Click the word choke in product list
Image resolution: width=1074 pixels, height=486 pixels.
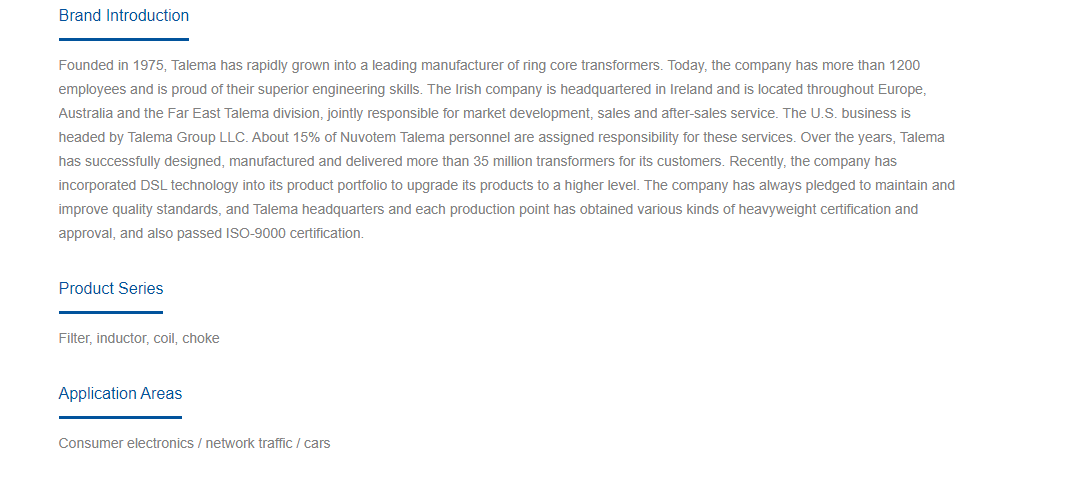tap(201, 339)
